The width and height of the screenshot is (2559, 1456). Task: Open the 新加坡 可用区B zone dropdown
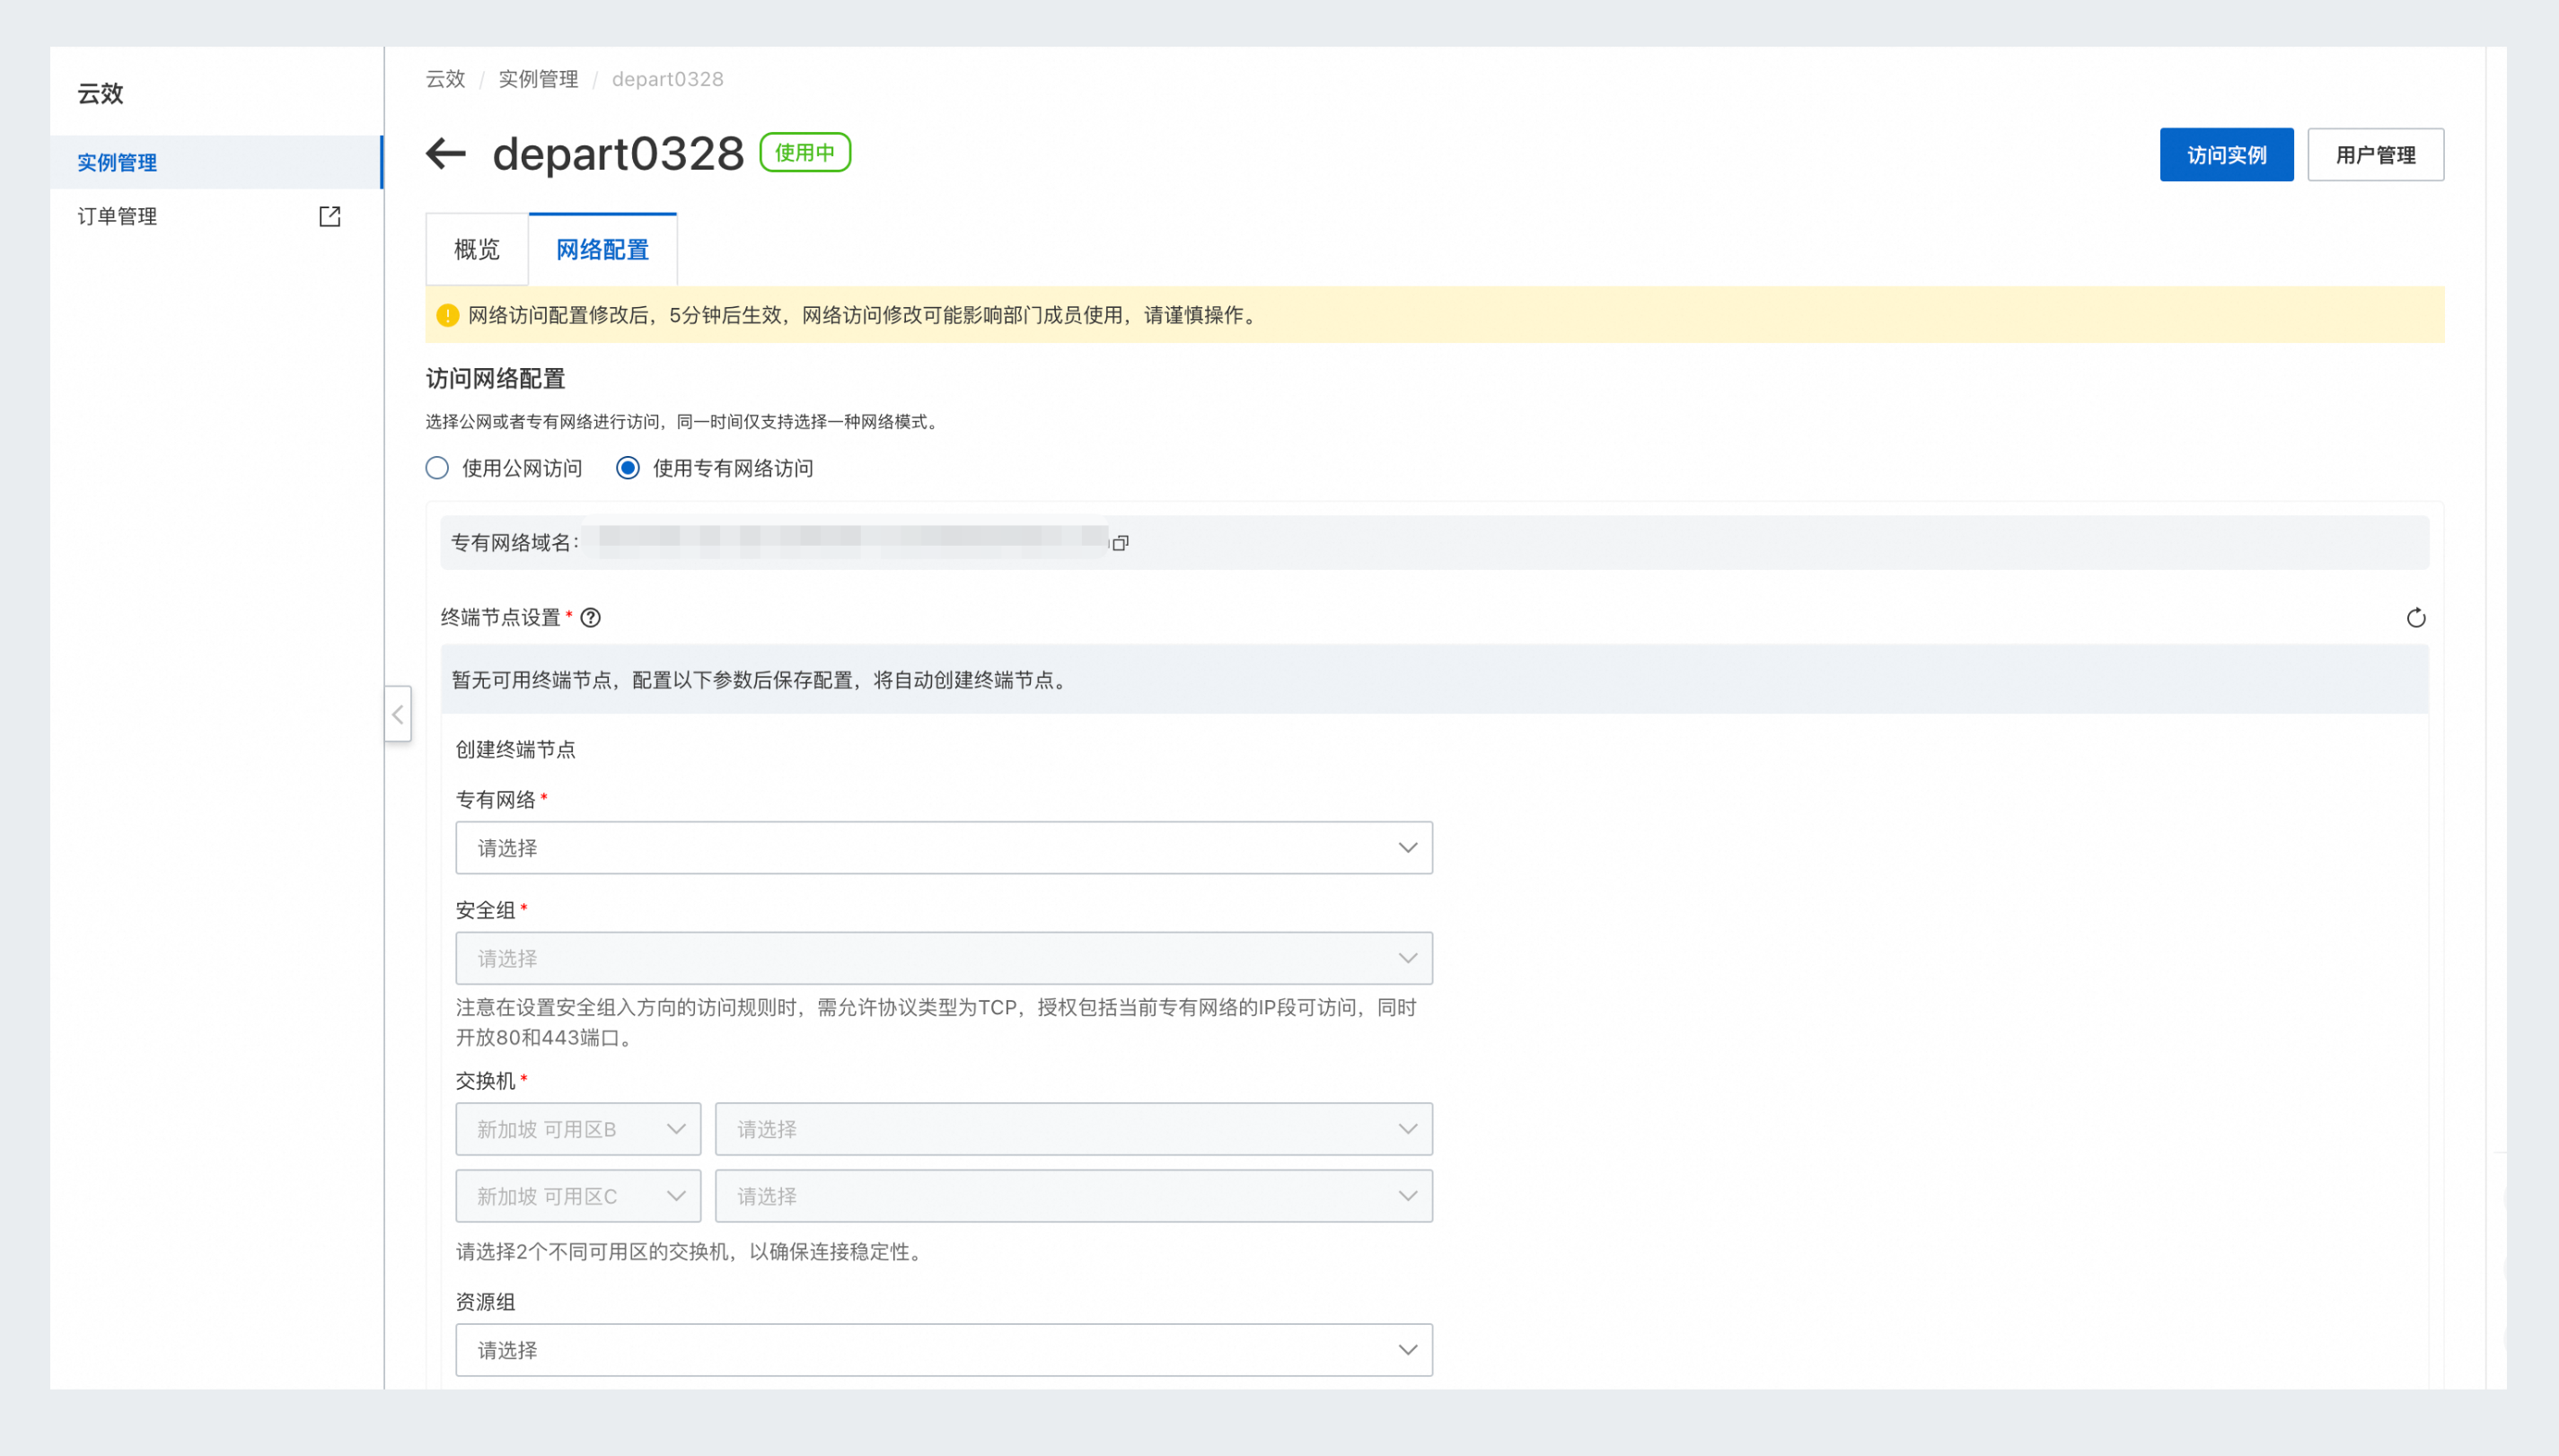(x=578, y=1129)
